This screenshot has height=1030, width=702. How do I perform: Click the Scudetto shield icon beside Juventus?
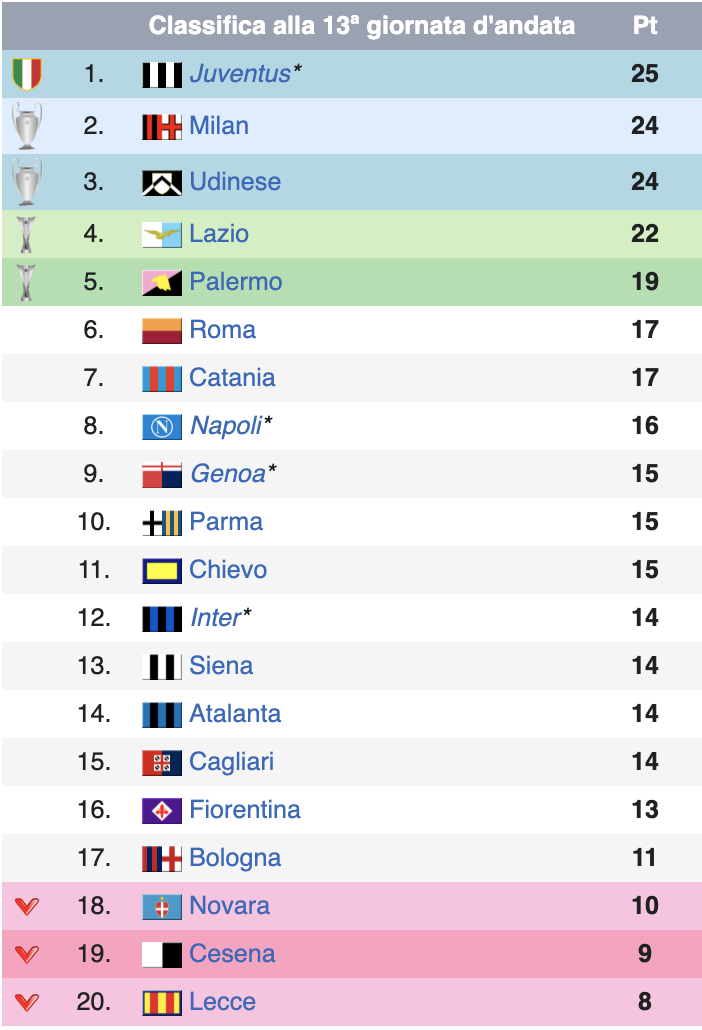pyautogui.click(x=27, y=74)
